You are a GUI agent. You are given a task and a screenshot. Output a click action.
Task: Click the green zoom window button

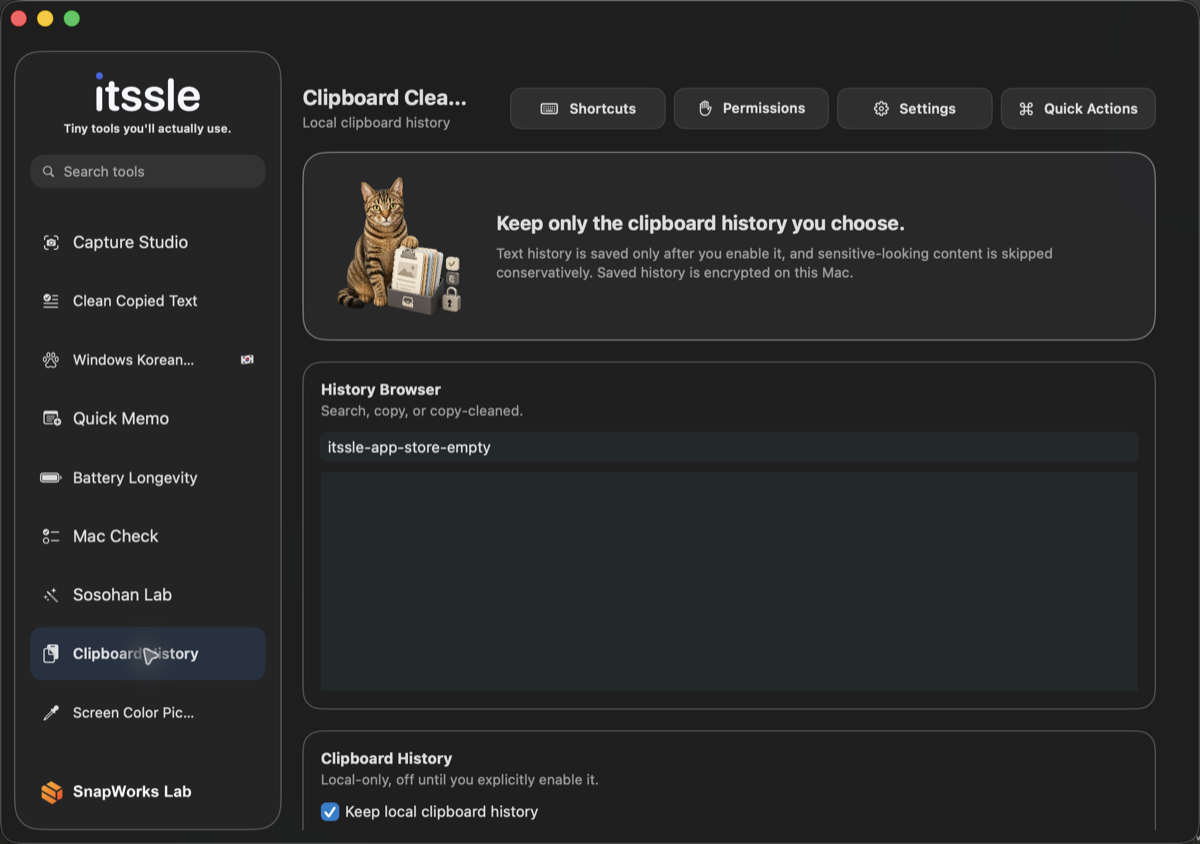72,19
